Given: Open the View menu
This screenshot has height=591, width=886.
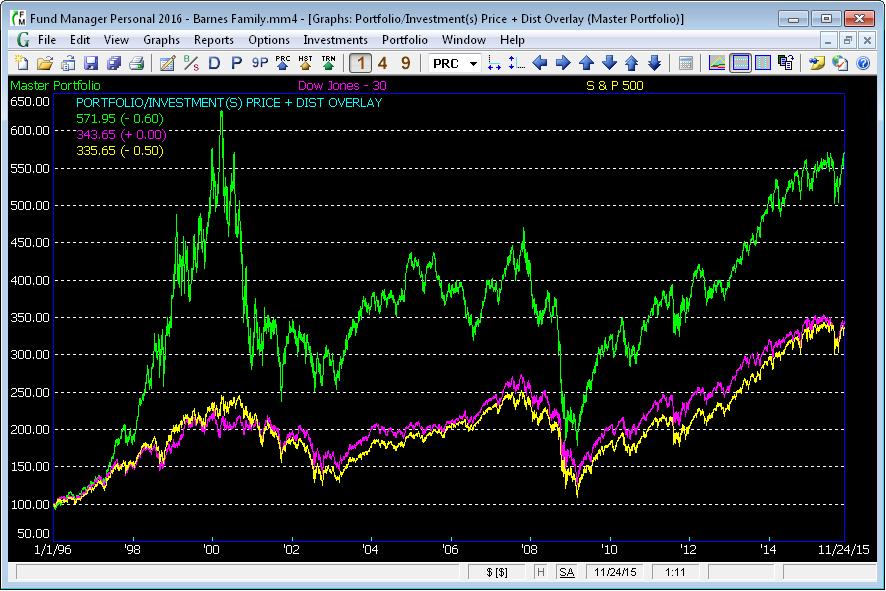Looking at the screenshot, I should pyautogui.click(x=116, y=40).
